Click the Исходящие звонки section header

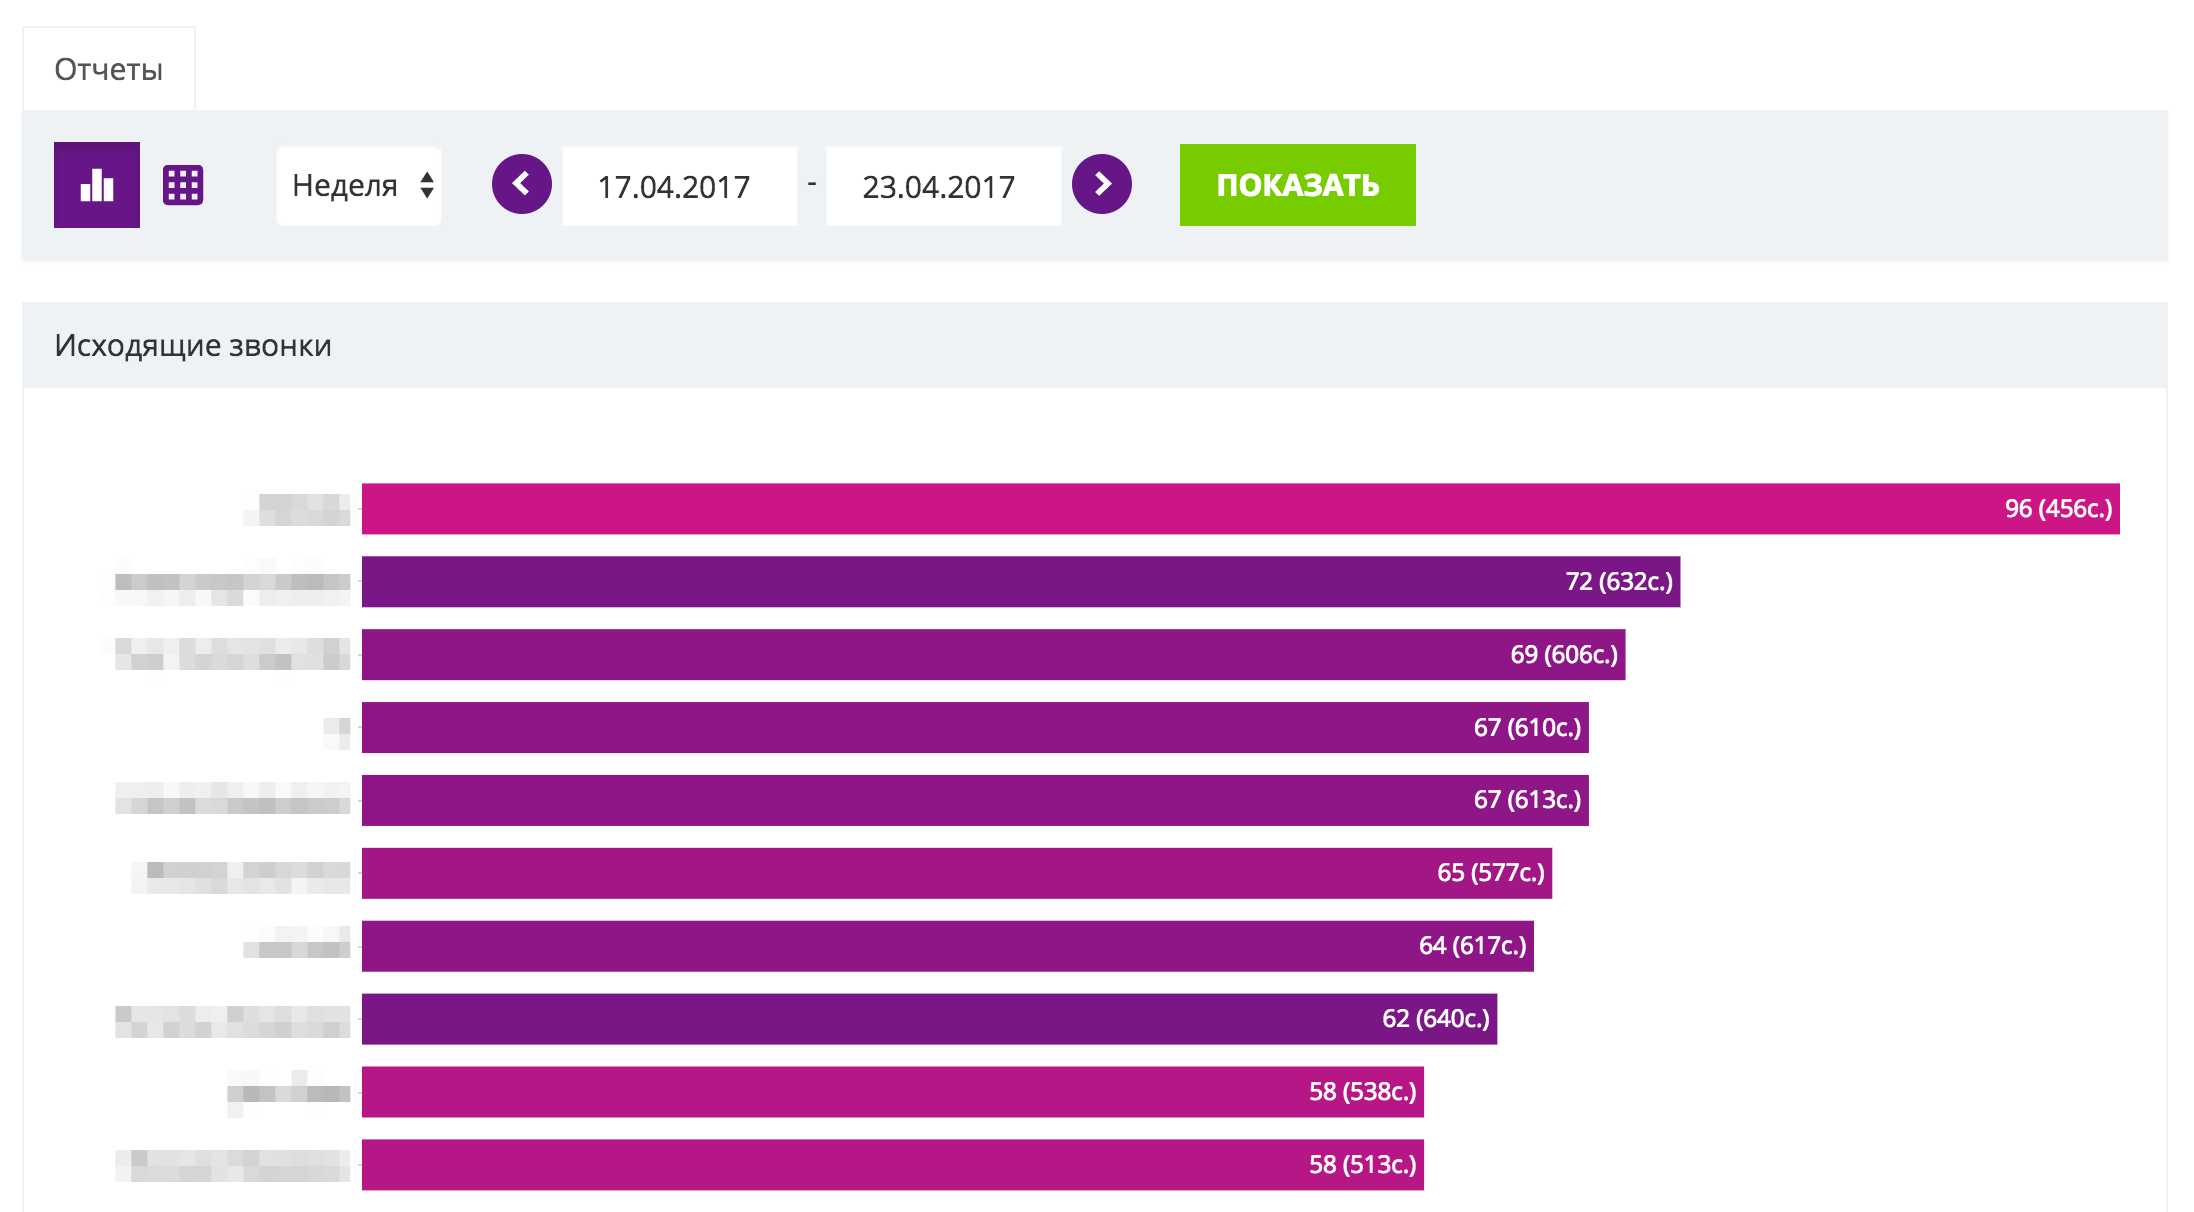click(193, 345)
